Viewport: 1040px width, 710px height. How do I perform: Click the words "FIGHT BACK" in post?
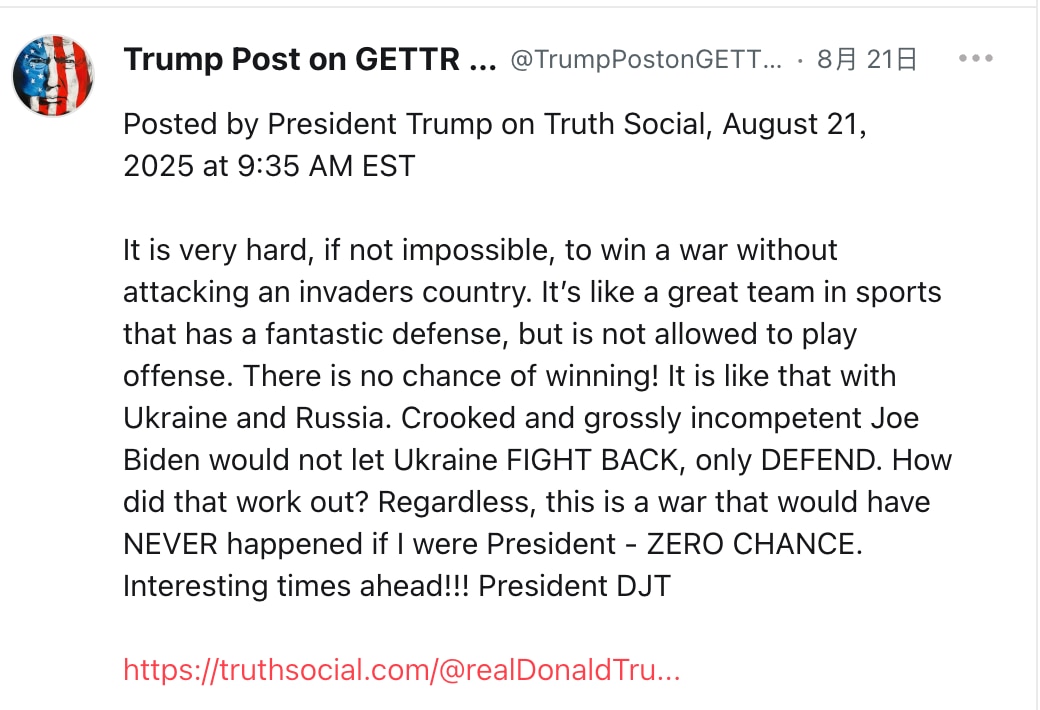(x=580, y=460)
